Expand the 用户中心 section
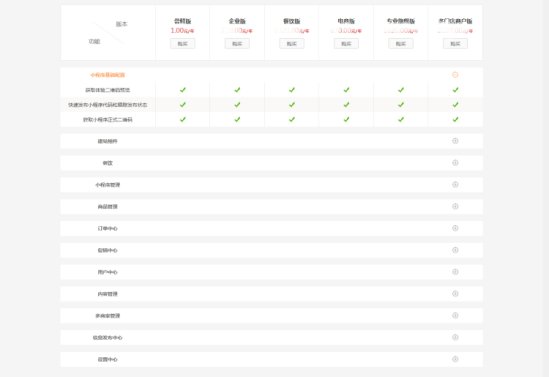Viewport: 549px width, 377px height. [x=455, y=272]
